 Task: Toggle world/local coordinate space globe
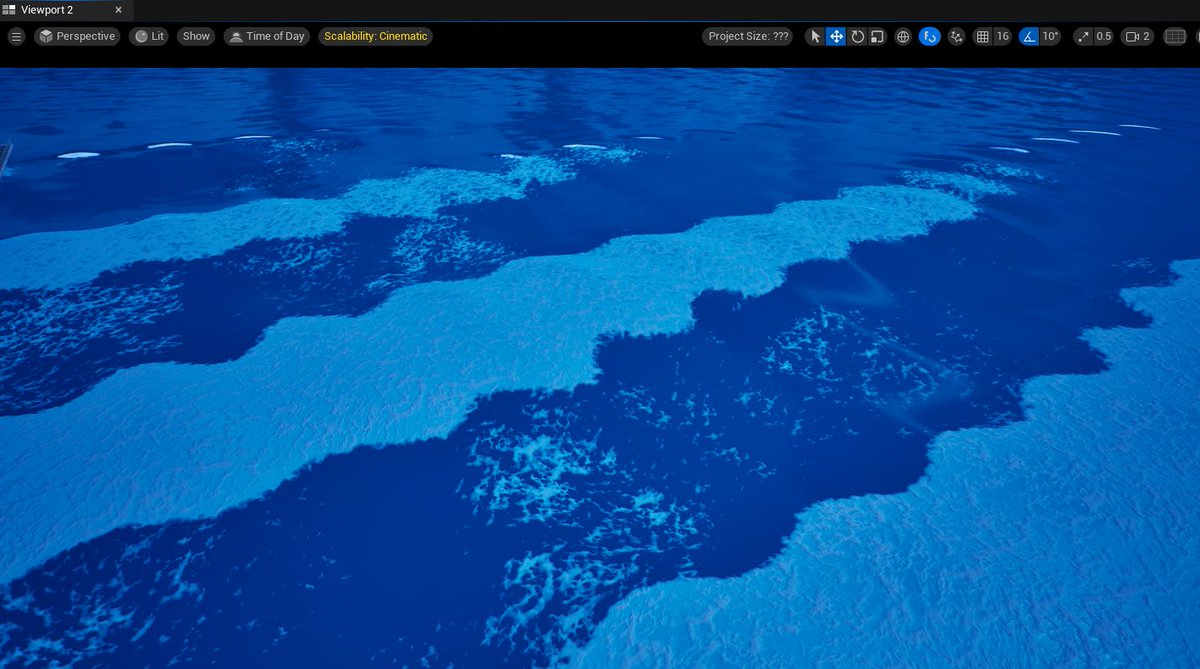point(903,36)
